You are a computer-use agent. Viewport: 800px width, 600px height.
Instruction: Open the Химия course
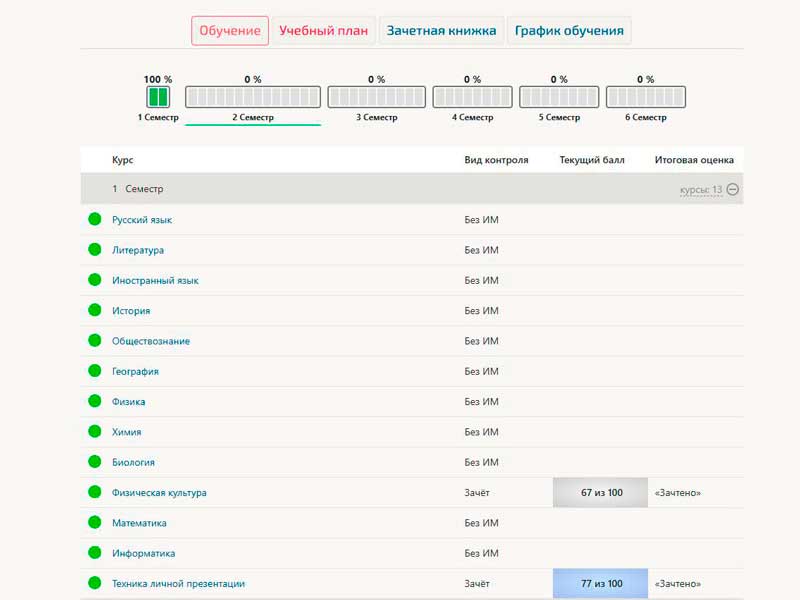tap(127, 432)
